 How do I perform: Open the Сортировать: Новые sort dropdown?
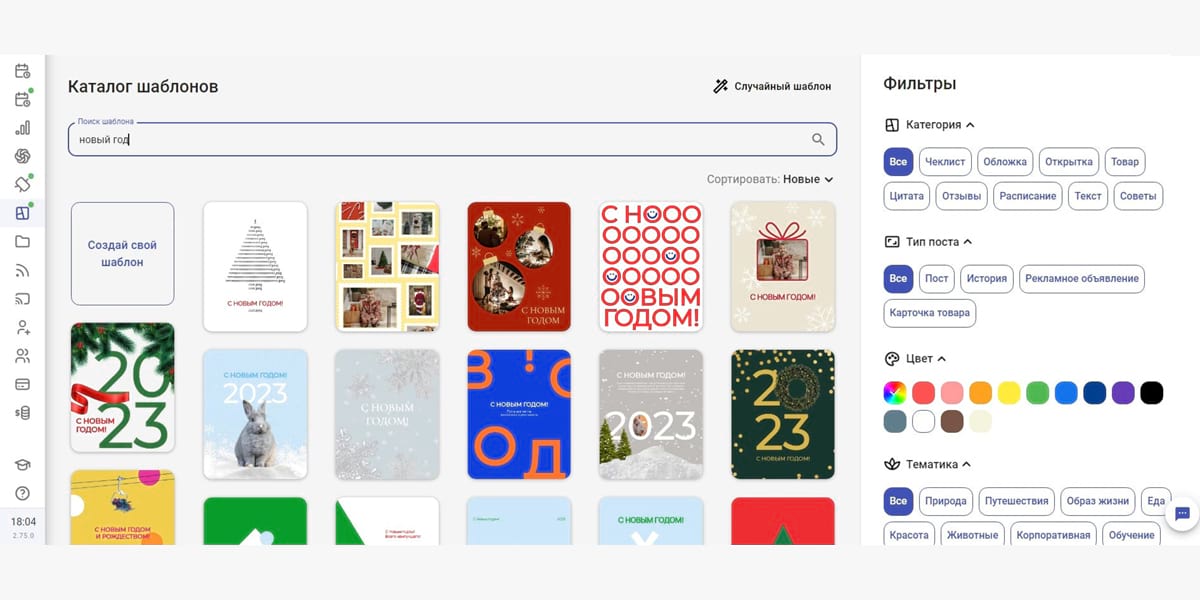770,179
